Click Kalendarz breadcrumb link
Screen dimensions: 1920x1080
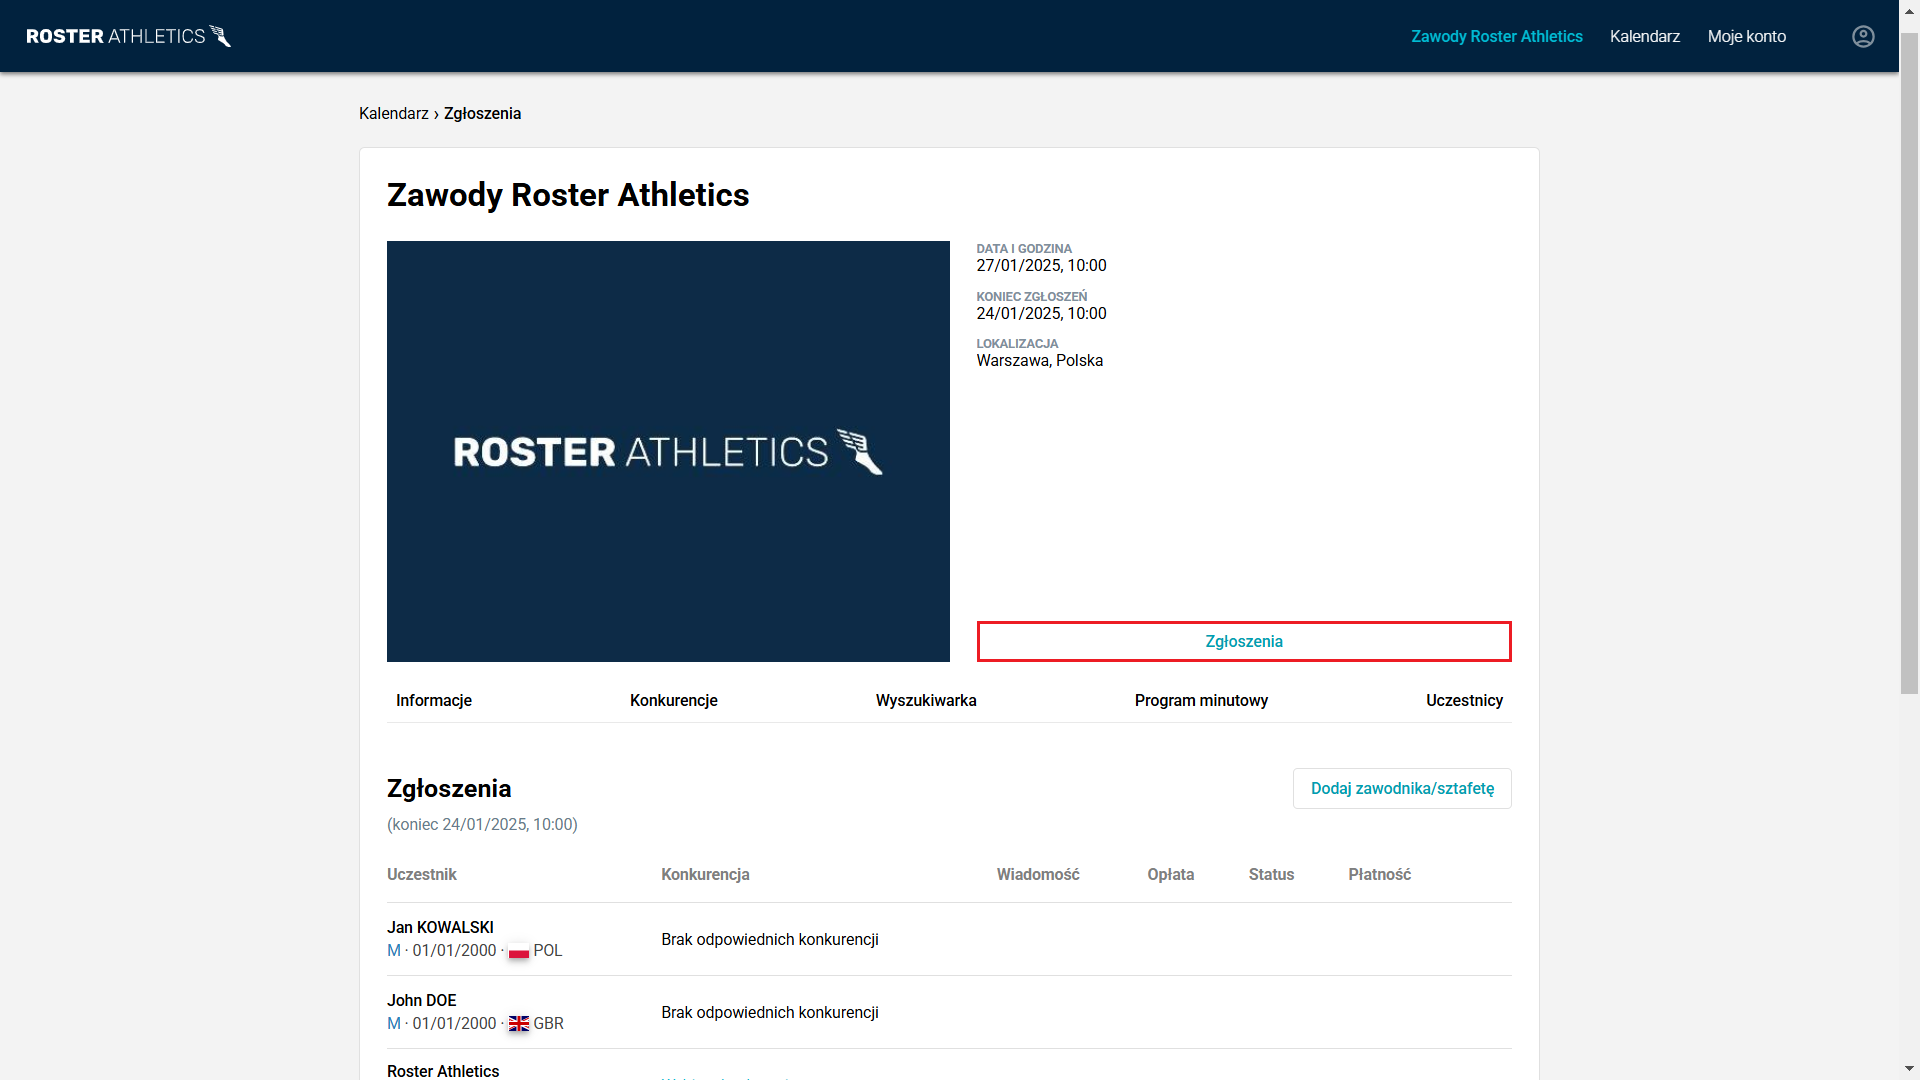point(393,114)
